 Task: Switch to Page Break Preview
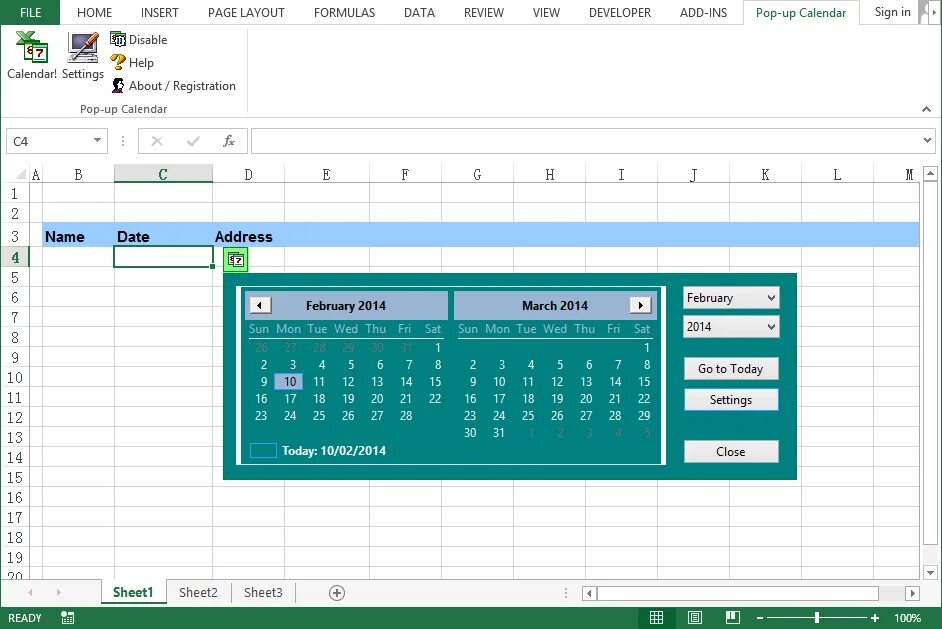(x=732, y=618)
